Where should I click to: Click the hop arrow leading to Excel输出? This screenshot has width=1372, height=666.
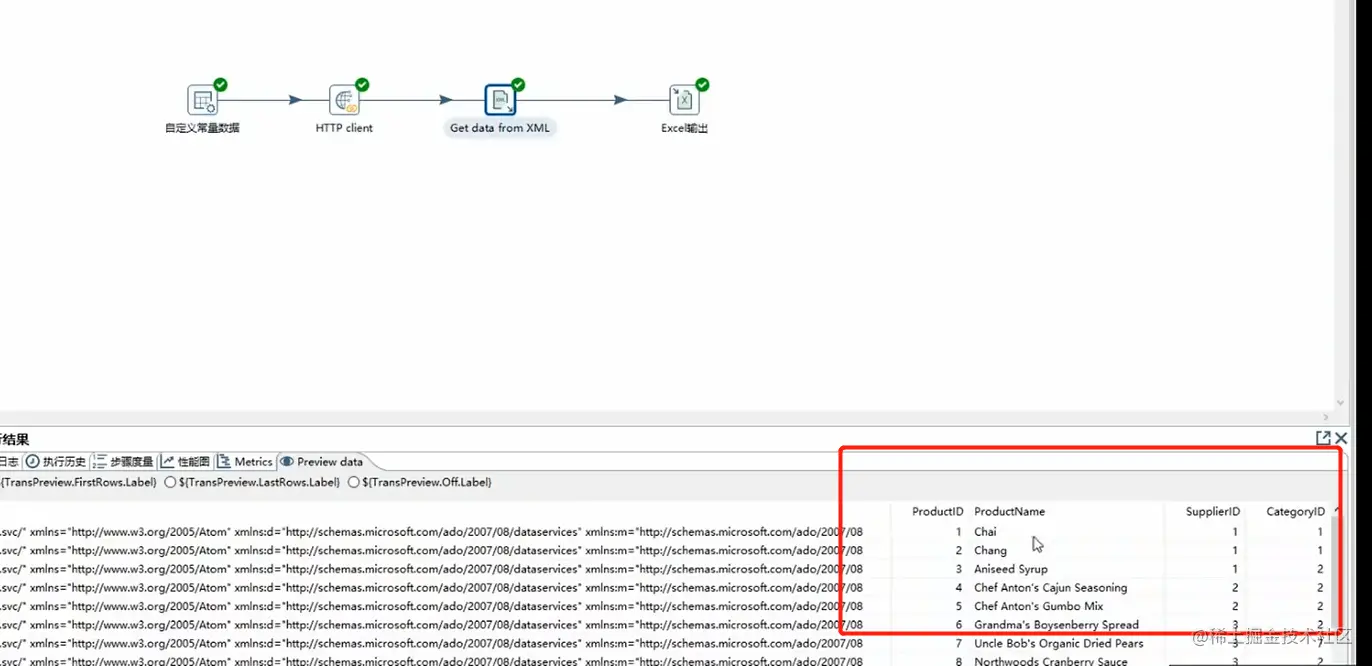[x=621, y=100]
